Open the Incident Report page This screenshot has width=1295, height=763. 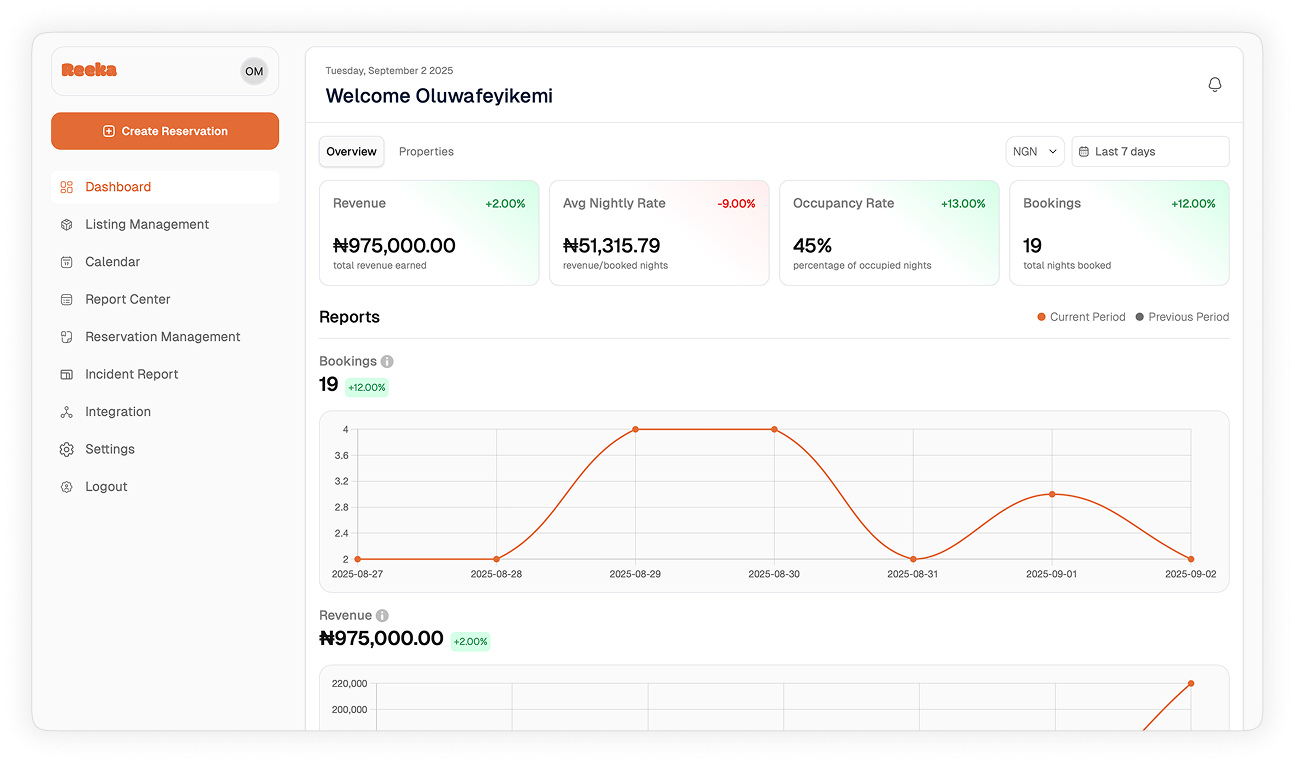pyautogui.click(x=130, y=374)
